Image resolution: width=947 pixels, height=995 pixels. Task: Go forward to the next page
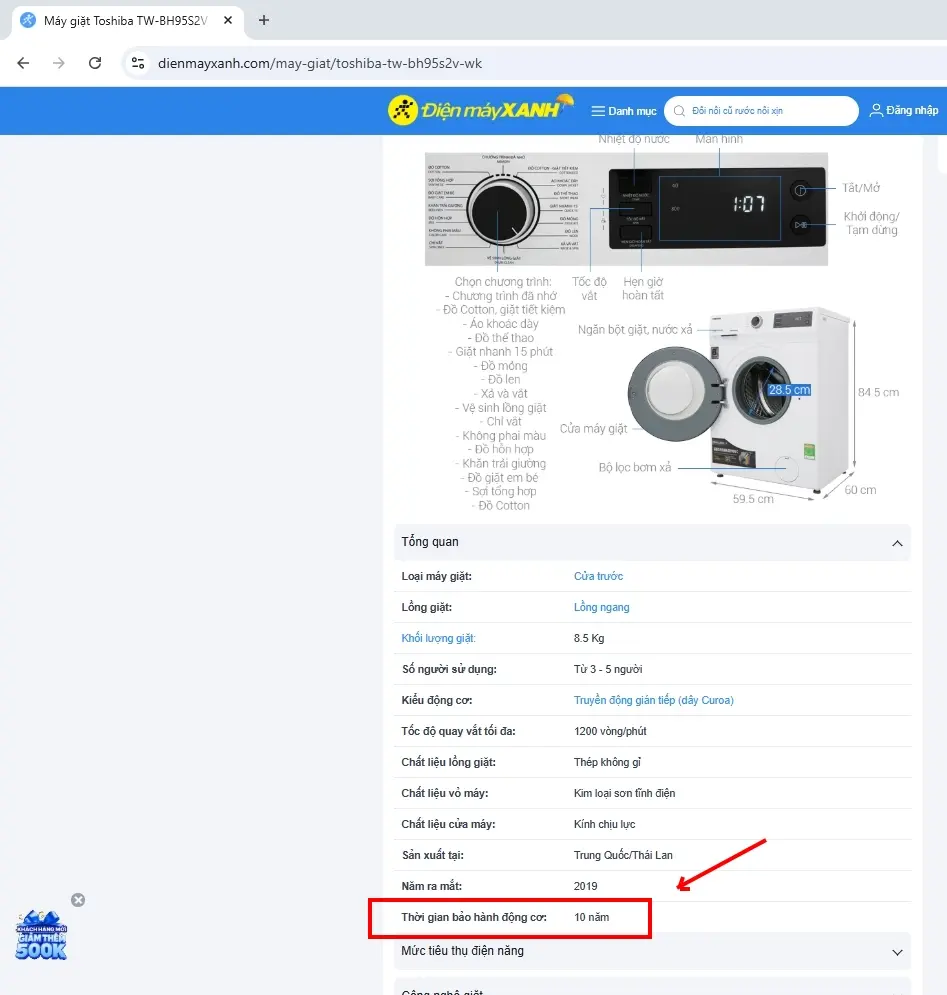pos(59,63)
